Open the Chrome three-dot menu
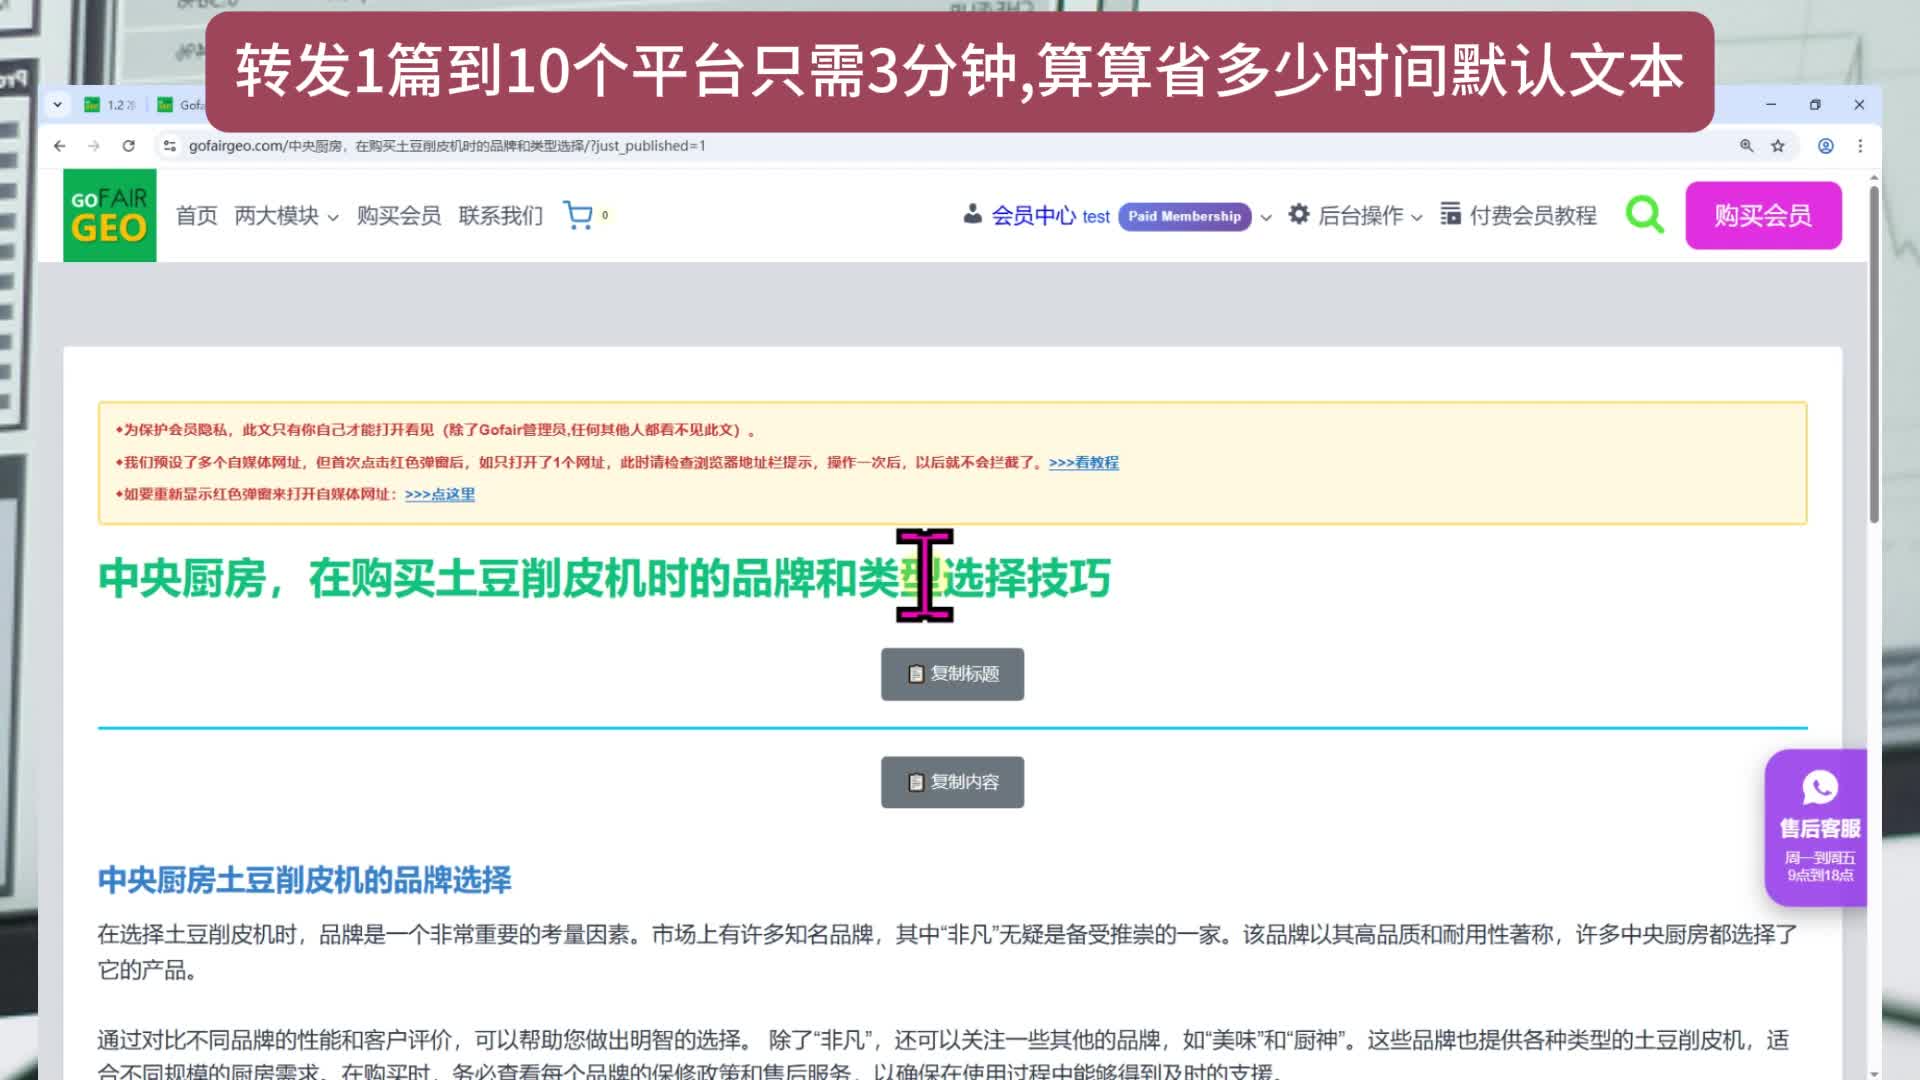The image size is (1920, 1080). click(x=1860, y=146)
